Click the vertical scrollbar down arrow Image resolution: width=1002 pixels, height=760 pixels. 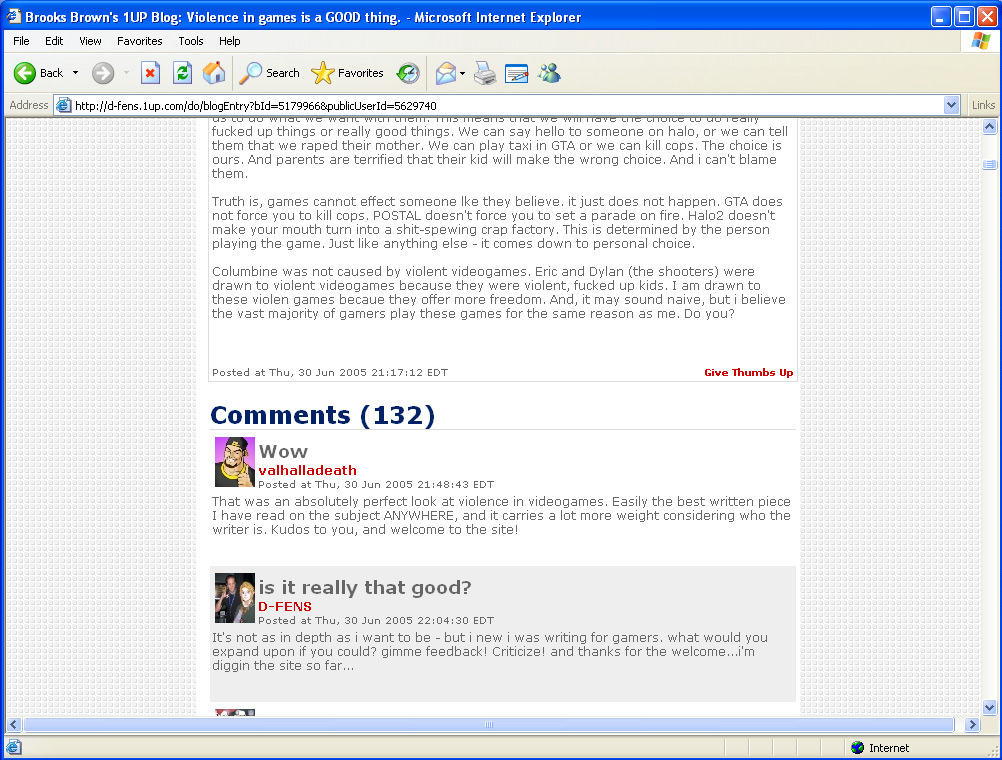(990, 707)
